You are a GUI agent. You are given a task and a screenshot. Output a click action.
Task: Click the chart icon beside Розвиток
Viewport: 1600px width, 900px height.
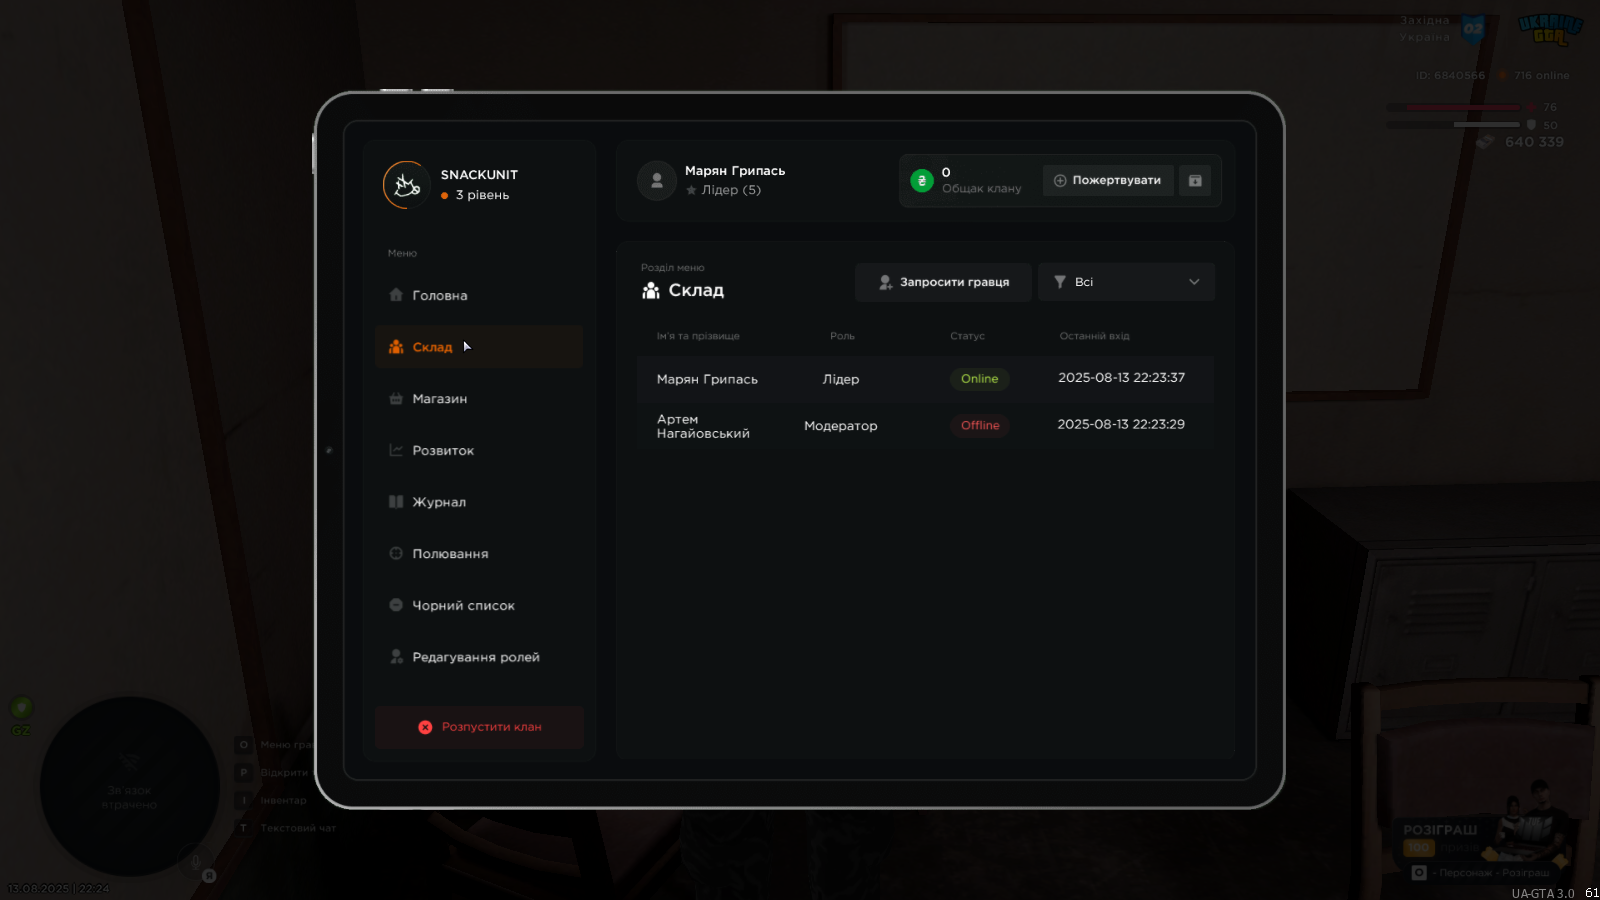(396, 450)
